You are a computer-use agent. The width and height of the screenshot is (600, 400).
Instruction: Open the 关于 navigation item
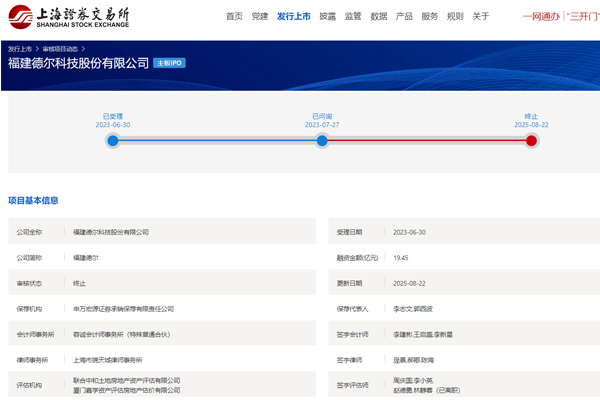[x=481, y=17]
